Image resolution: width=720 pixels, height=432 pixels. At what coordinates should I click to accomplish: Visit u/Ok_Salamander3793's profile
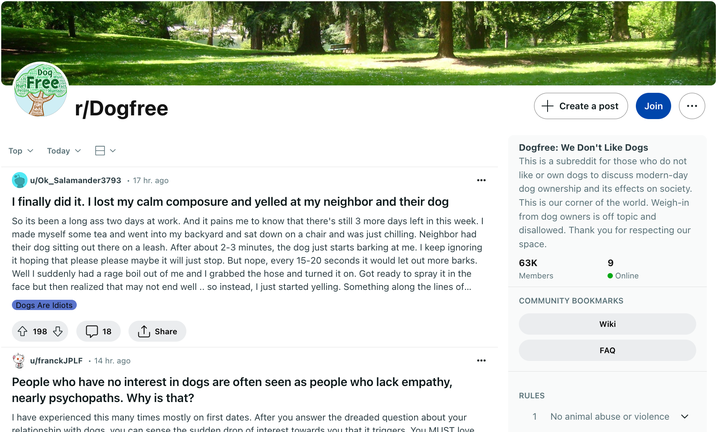tap(75, 181)
